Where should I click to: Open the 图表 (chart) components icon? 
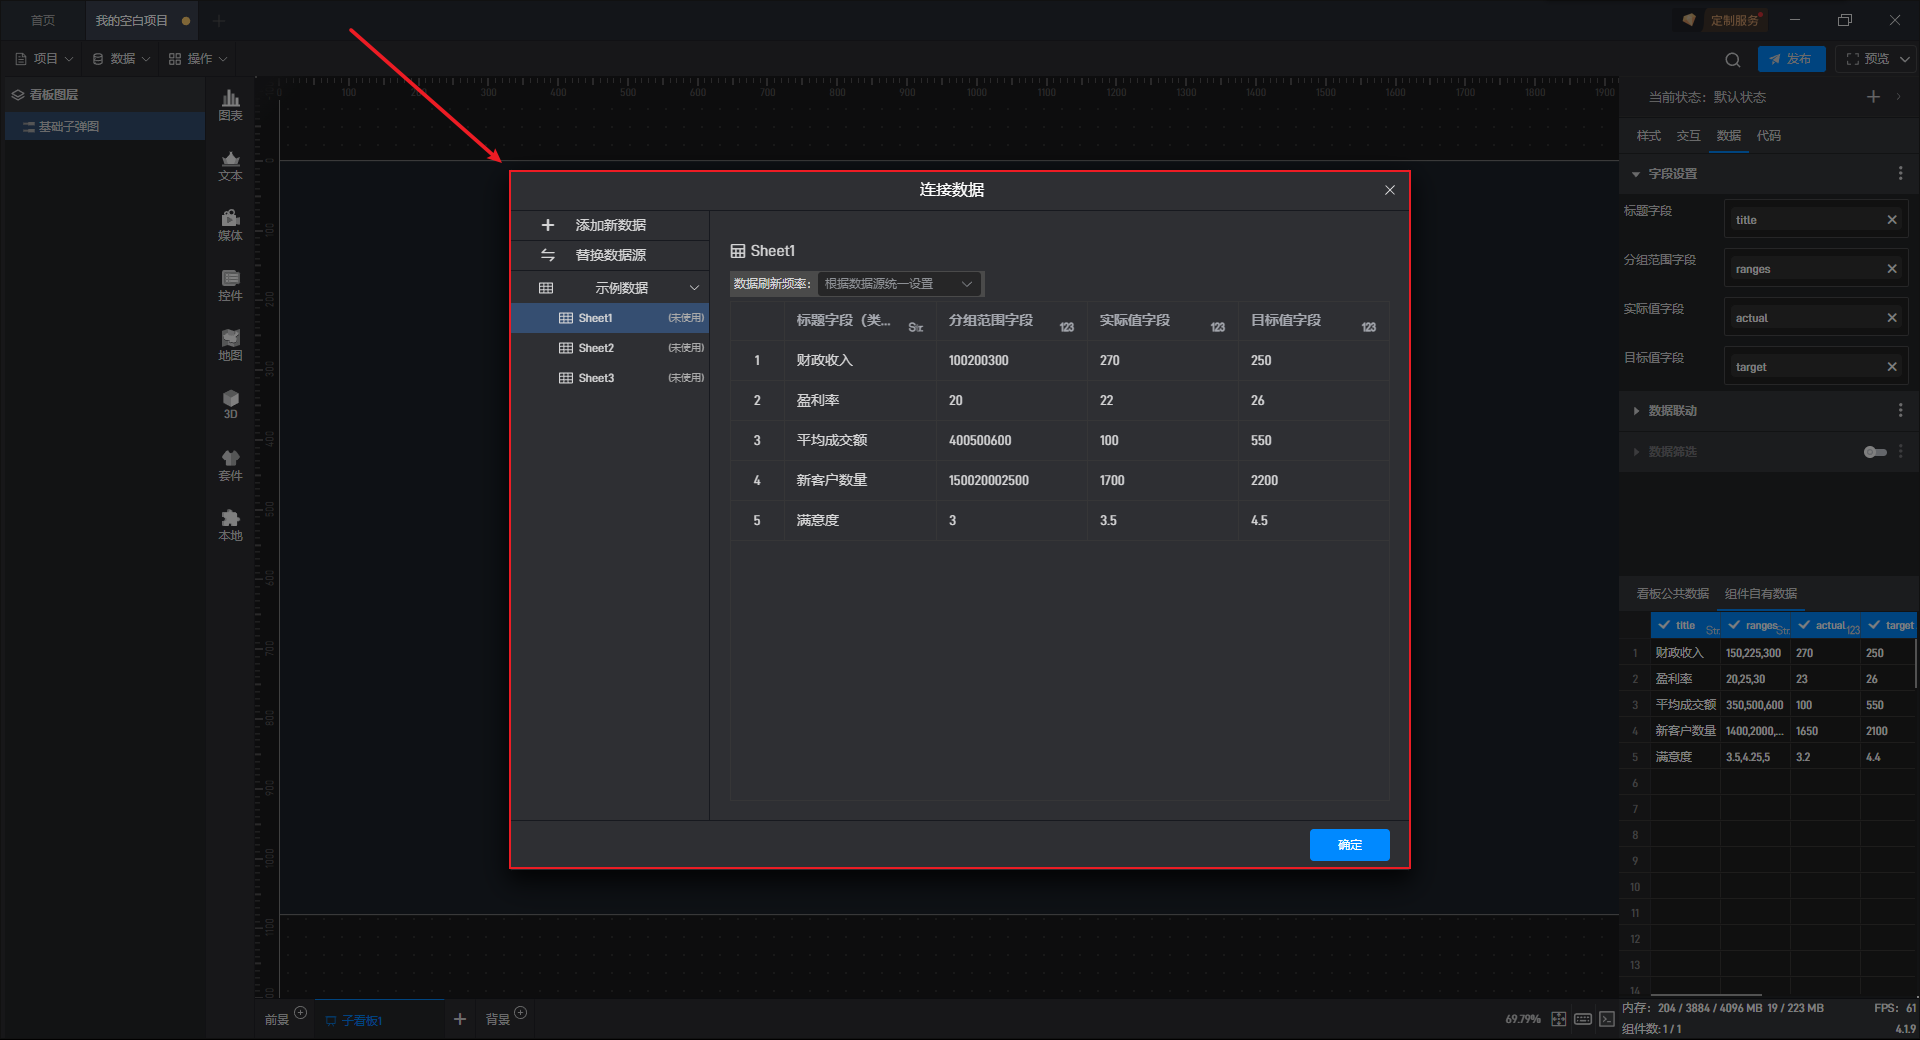[x=230, y=104]
